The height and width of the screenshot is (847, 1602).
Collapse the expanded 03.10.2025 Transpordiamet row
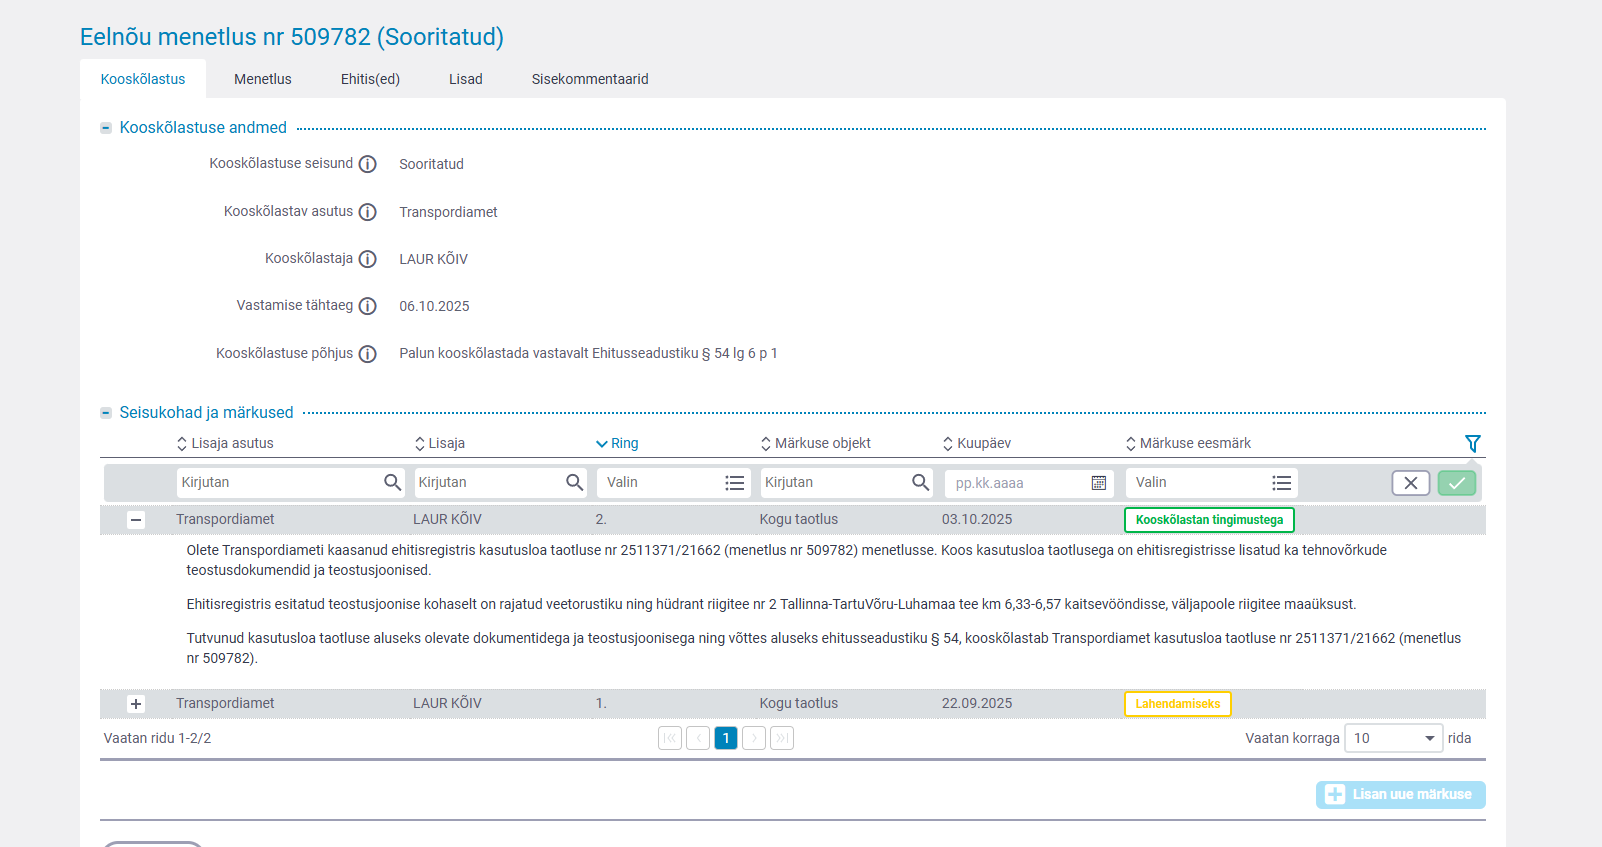(136, 520)
